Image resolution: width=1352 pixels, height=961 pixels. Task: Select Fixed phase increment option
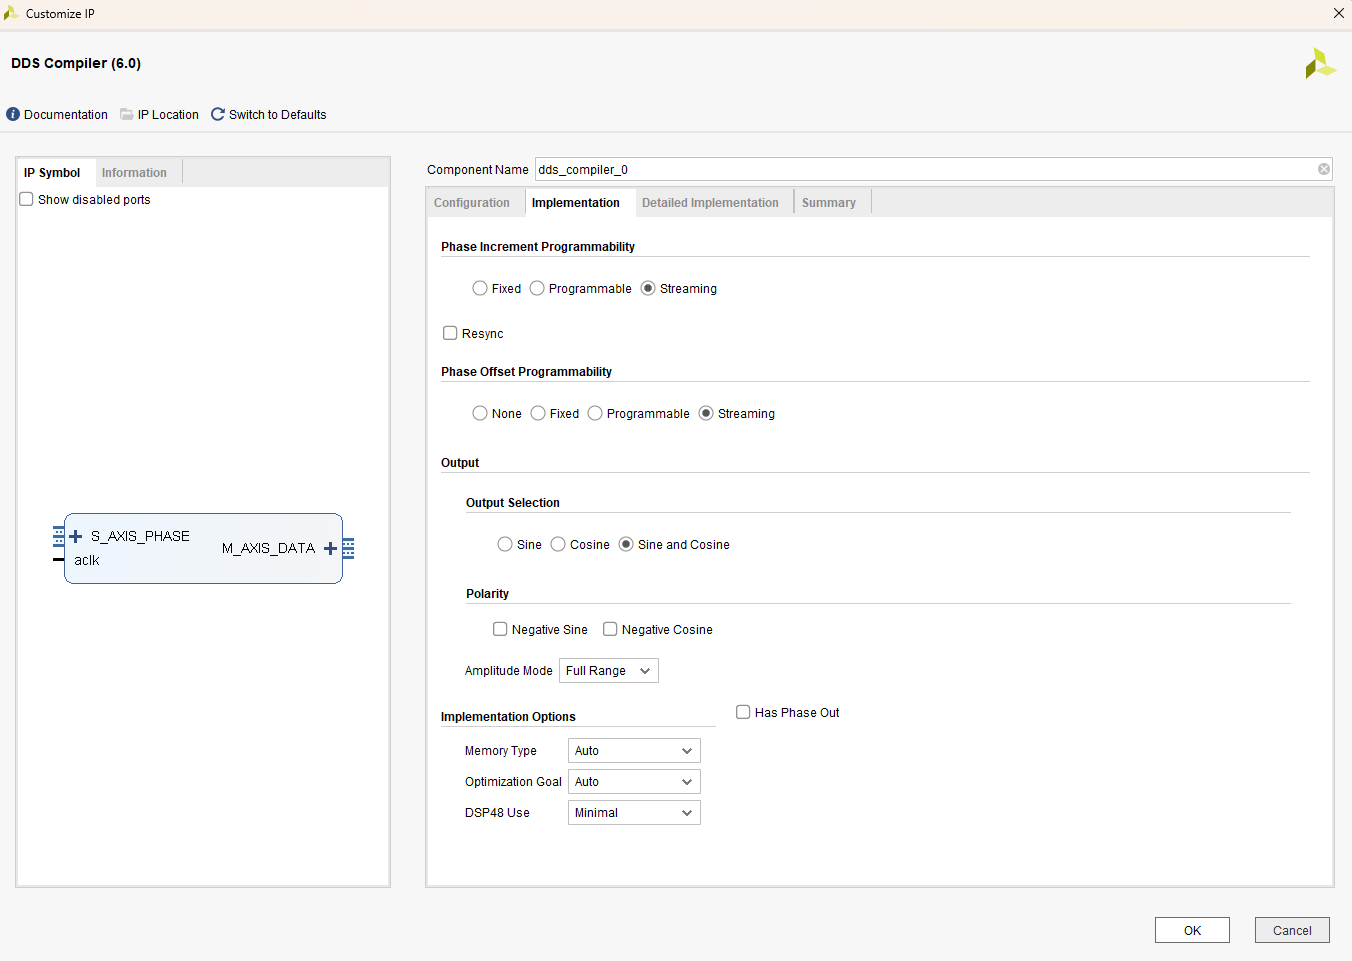coord(480,288)
